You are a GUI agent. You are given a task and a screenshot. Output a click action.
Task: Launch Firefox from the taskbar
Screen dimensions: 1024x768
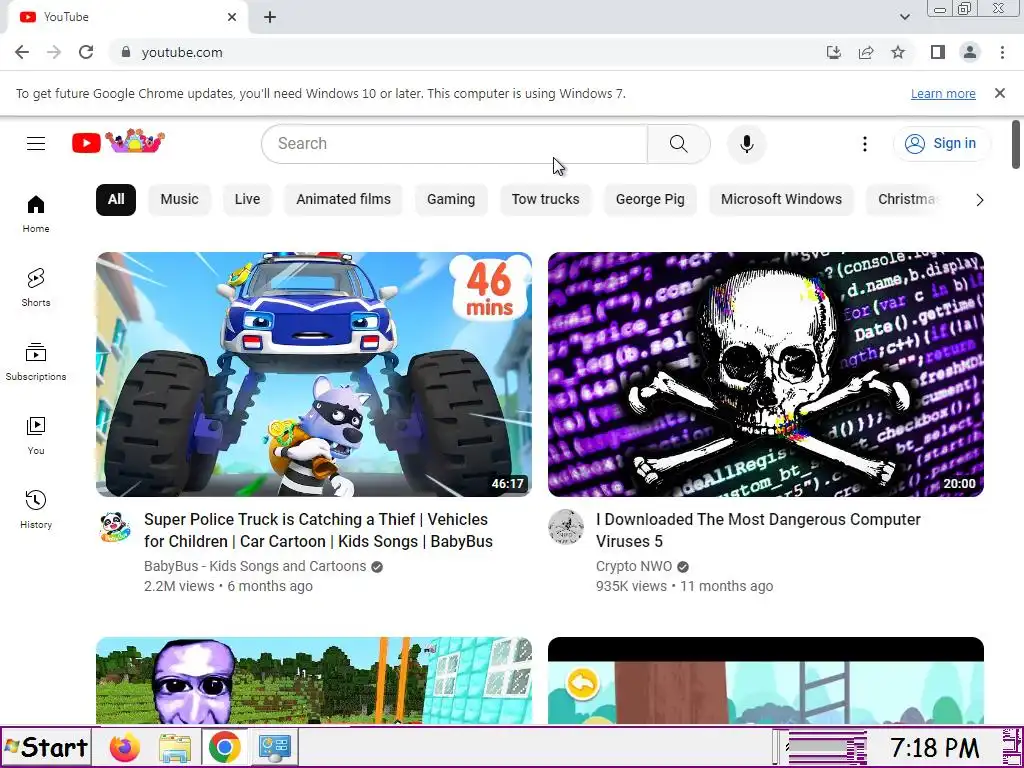click(x=125, y=747)
